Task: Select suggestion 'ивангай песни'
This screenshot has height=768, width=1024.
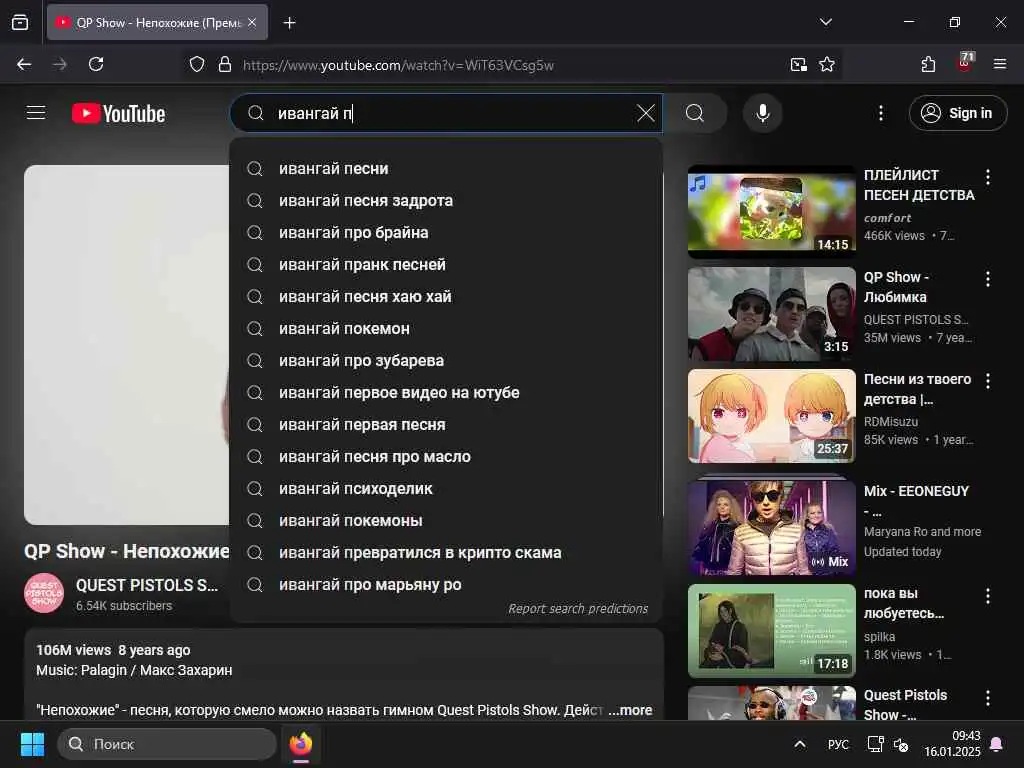Action: 446,168
